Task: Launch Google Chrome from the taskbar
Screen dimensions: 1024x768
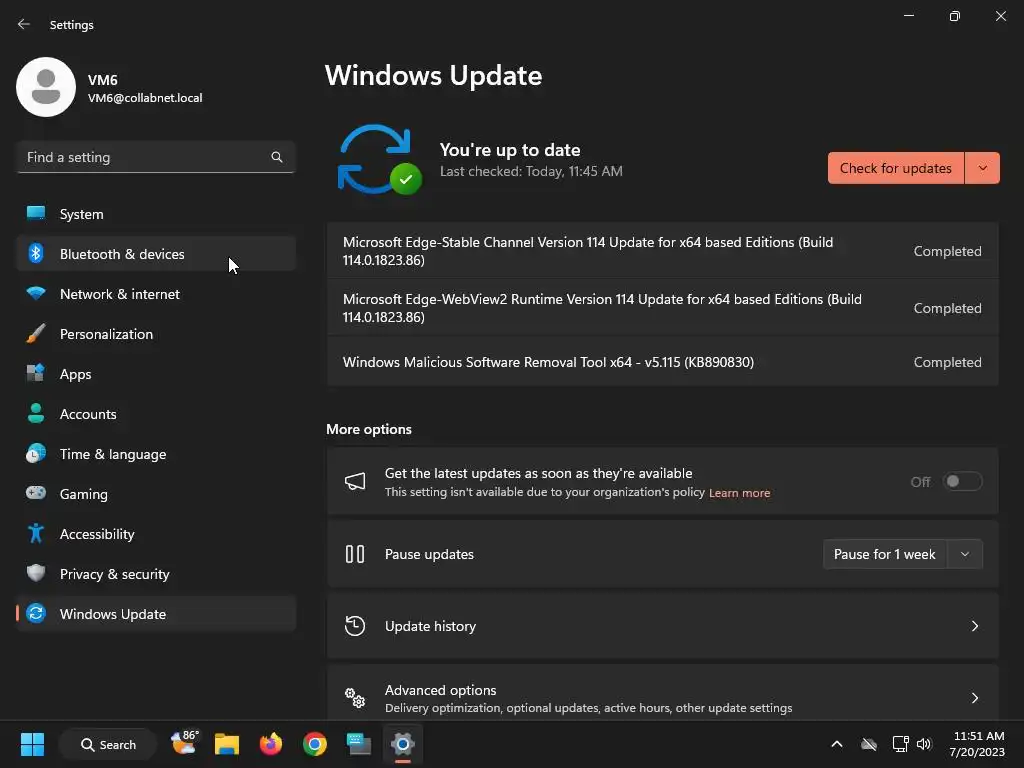Action: click(315, 744)
